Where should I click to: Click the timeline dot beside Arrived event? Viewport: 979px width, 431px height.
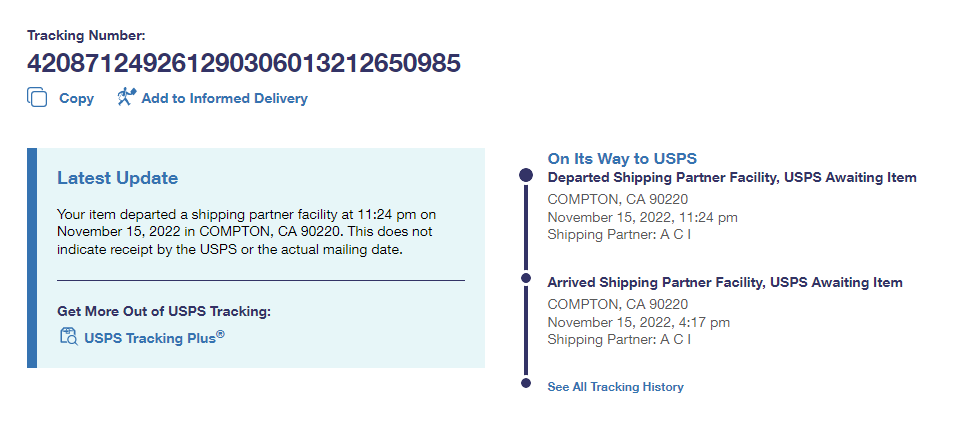(526, 278)
